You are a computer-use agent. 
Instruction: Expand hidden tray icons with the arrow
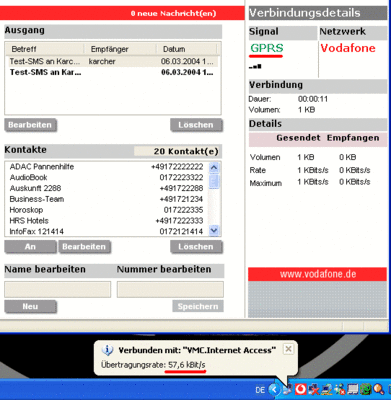coord(274,389)
